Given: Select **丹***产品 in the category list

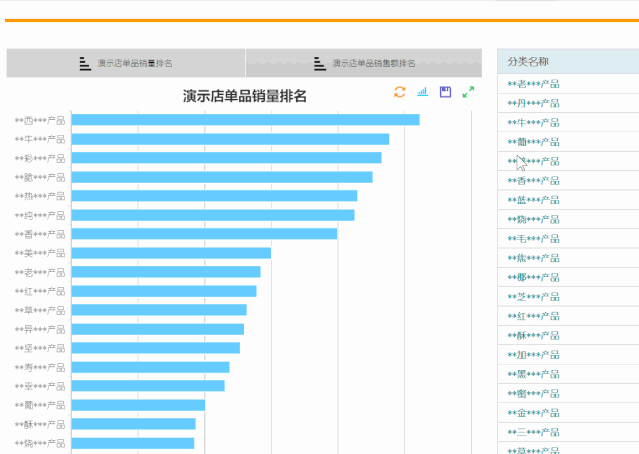Looking at the screenshot, I should 534,103.
